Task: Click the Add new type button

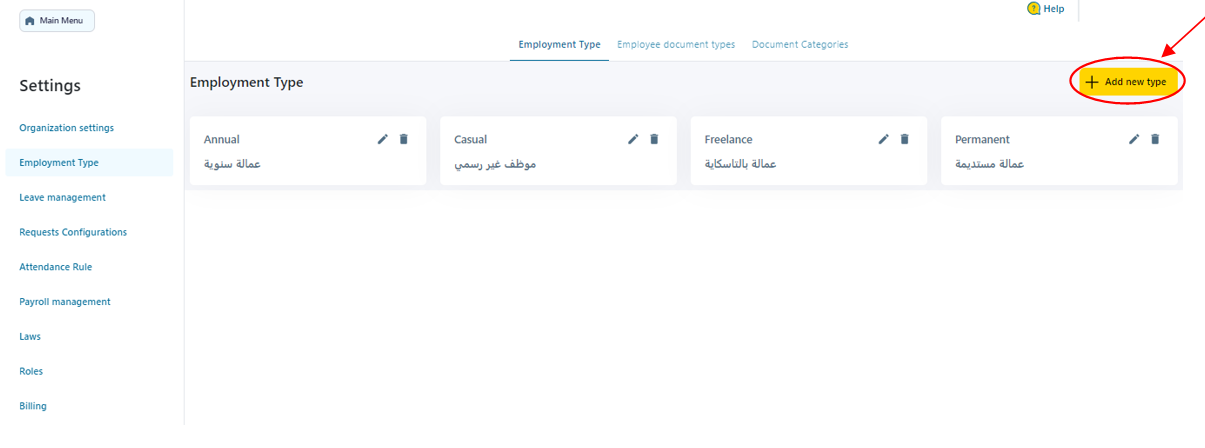Action: click(x=1127, y=81)
